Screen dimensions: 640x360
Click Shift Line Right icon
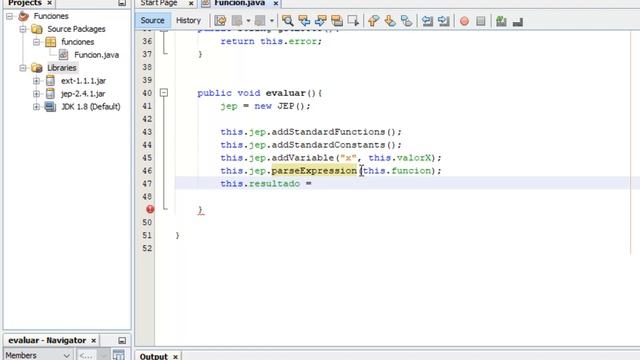click(444, 20)
